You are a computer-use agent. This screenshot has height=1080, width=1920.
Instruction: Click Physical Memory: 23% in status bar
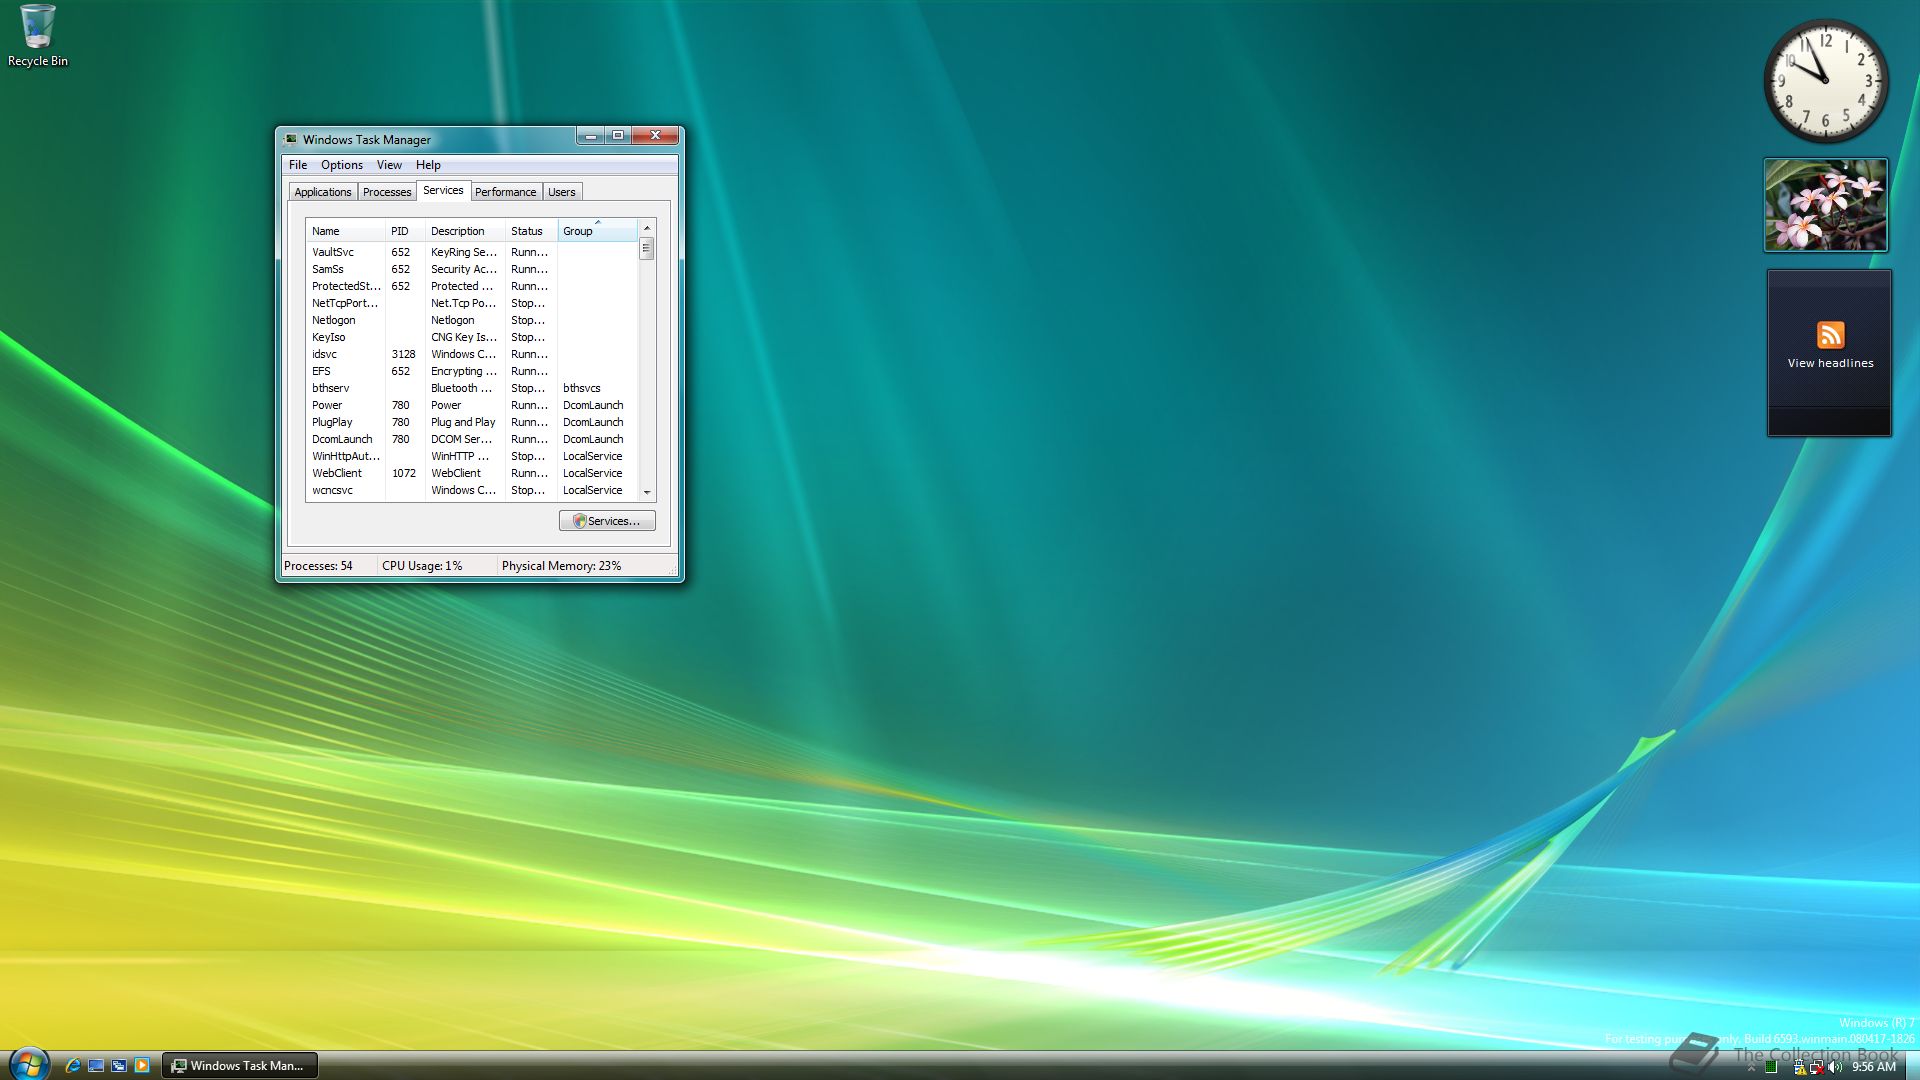point(561,566)
